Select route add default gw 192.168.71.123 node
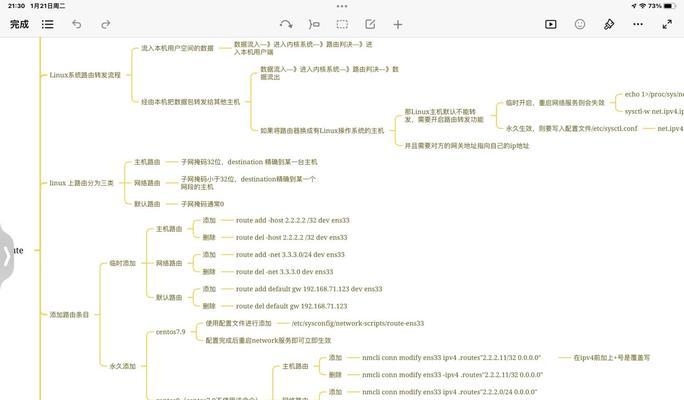Image resolution: width=684 pixels, height=400 pixels. (x=309, y=289)
